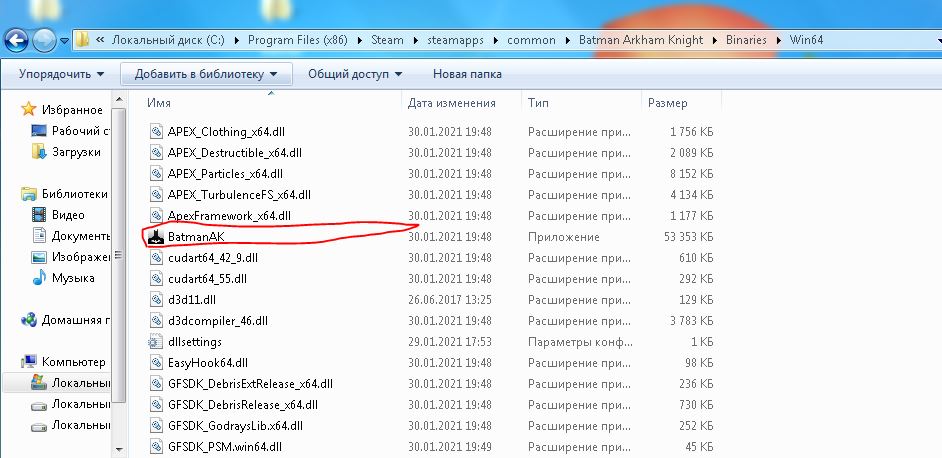Expand breadcrumb arrow after Batman Arkham Knight
Image resolution: width=942 pixels, height=458 pixels.
click(x=714, y=40)
